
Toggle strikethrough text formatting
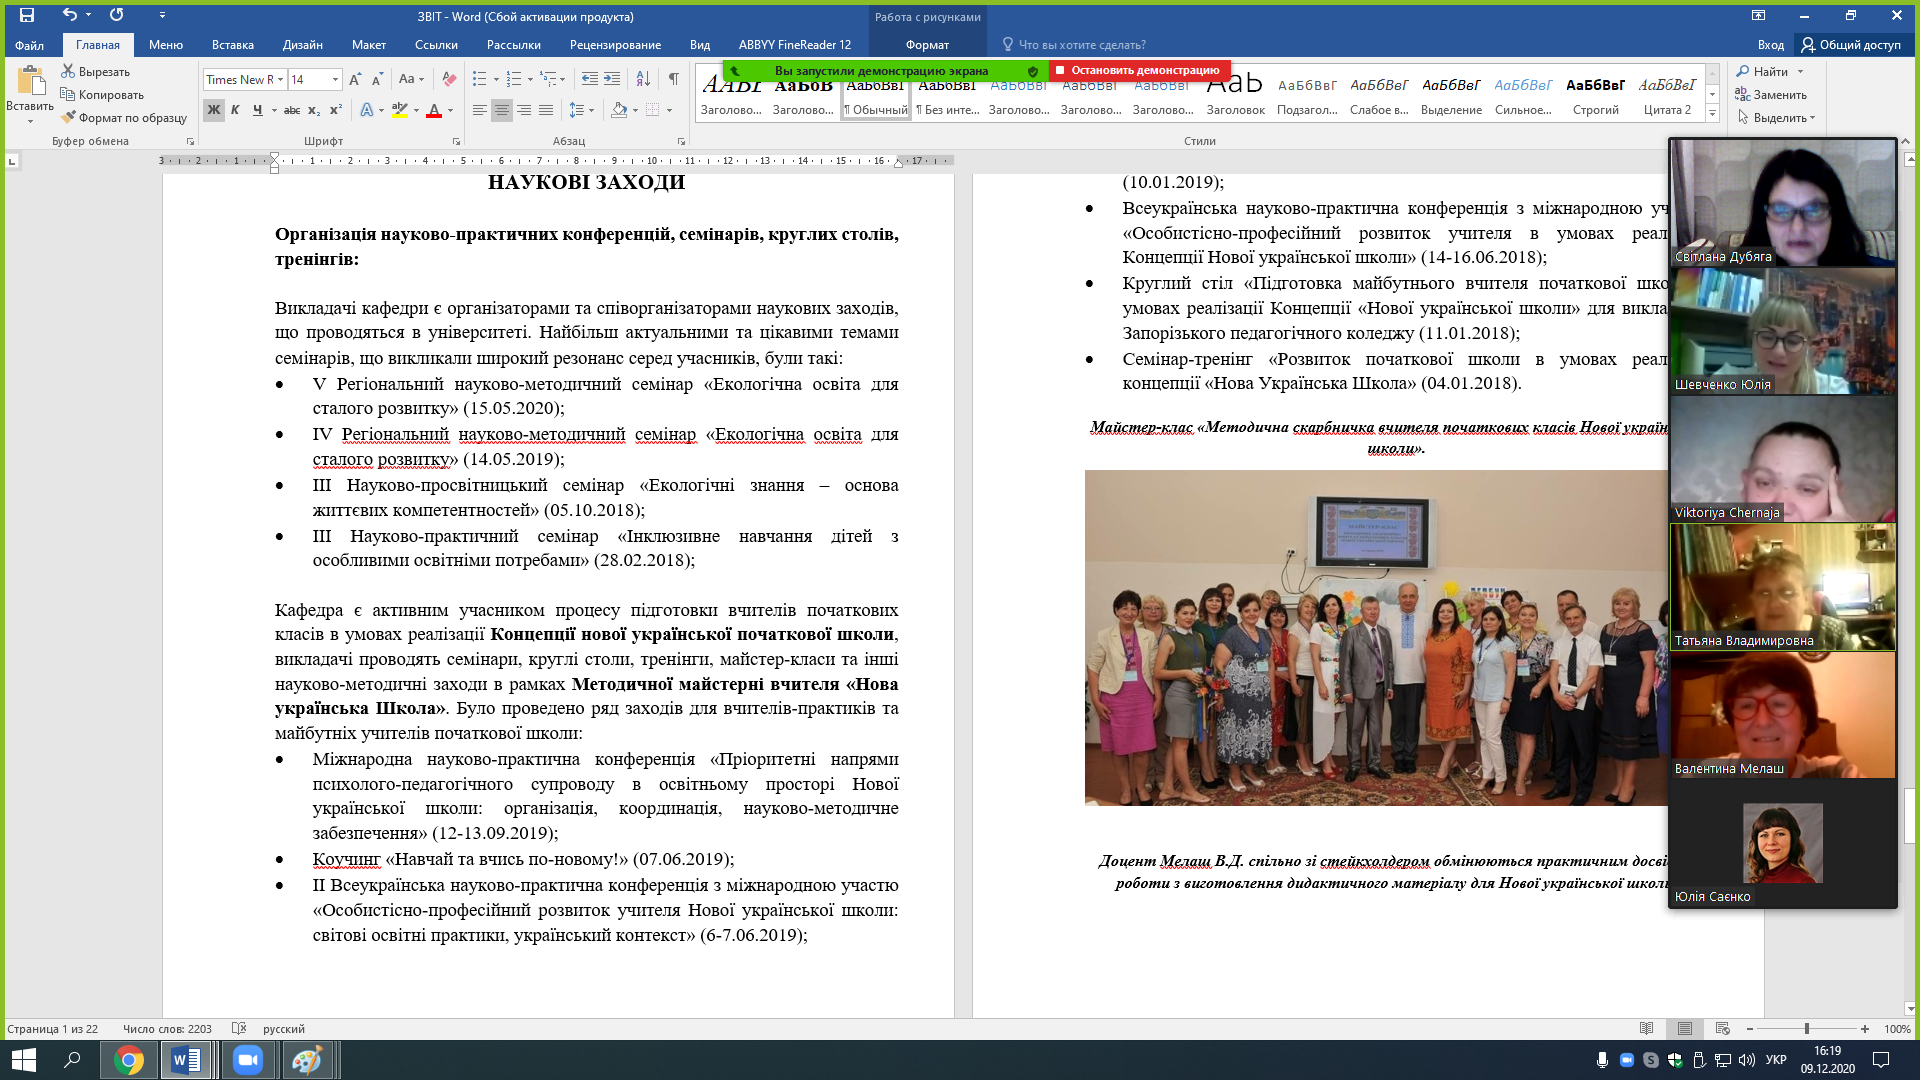click(291, 110)
